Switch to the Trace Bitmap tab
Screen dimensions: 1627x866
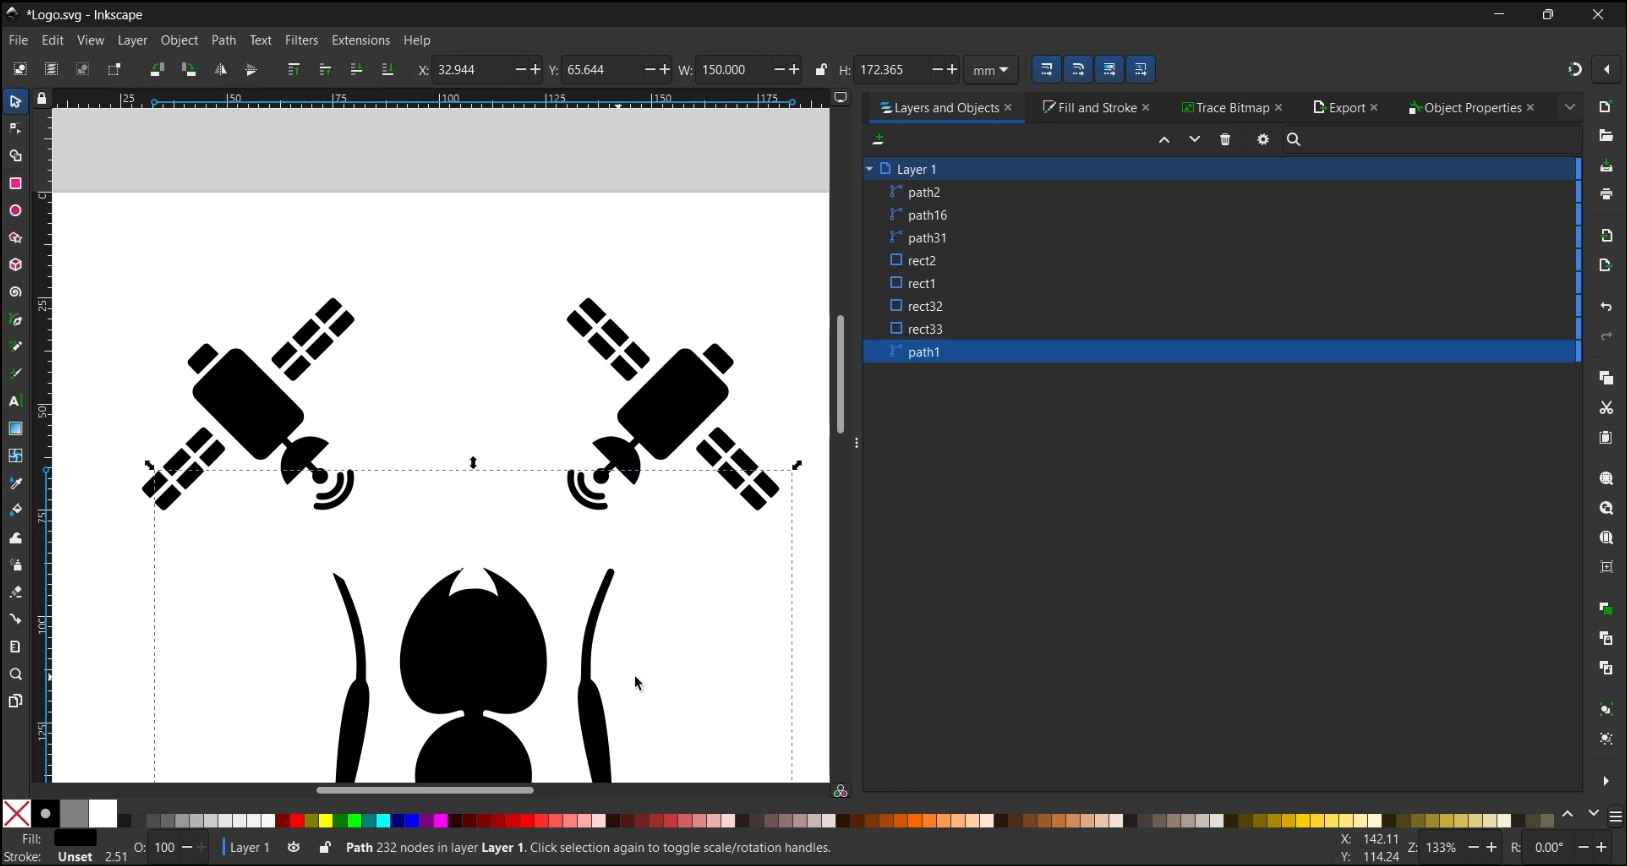1231,108
